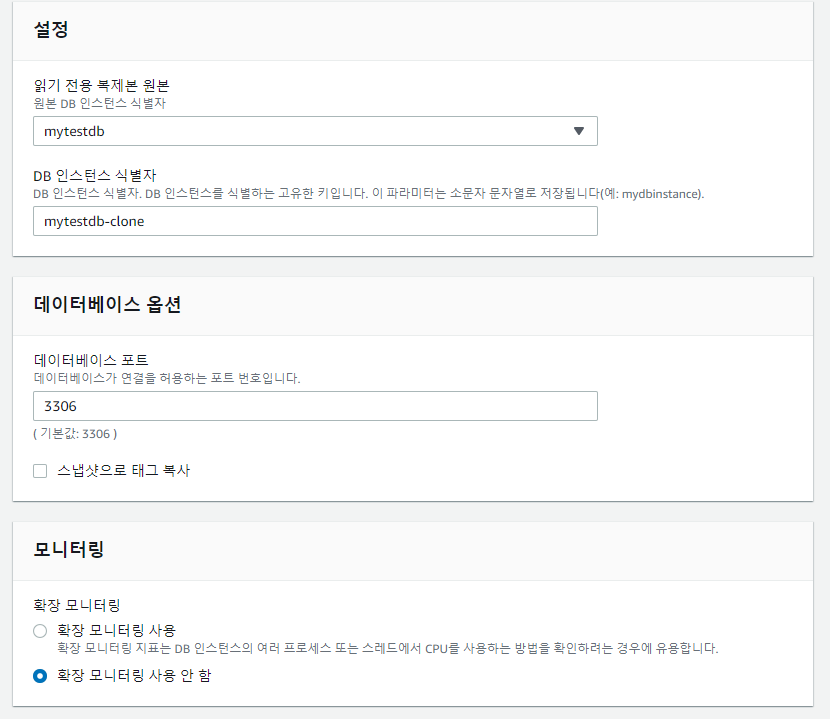
Task: Click the 스냅샷으로 태그 복사 label text
Action: pyautogui.click(x=123, y=470)
